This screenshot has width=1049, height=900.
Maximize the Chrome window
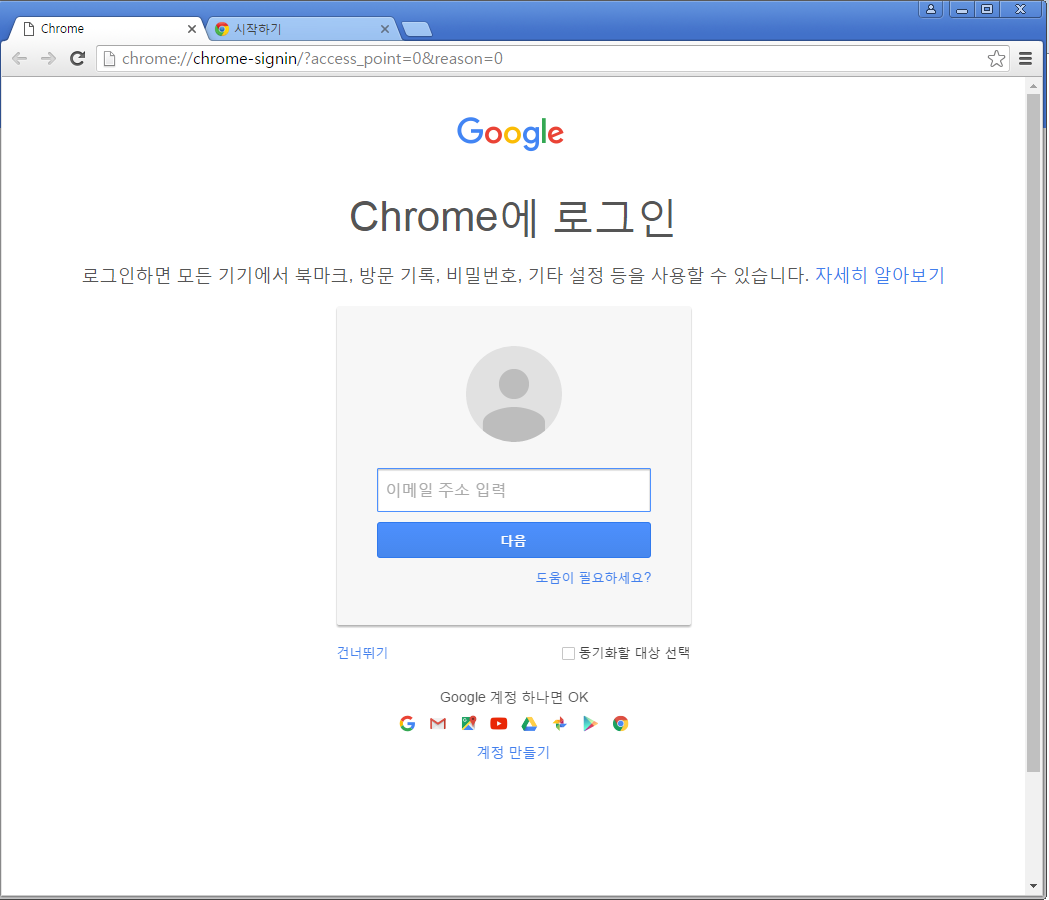pos(987,9)
